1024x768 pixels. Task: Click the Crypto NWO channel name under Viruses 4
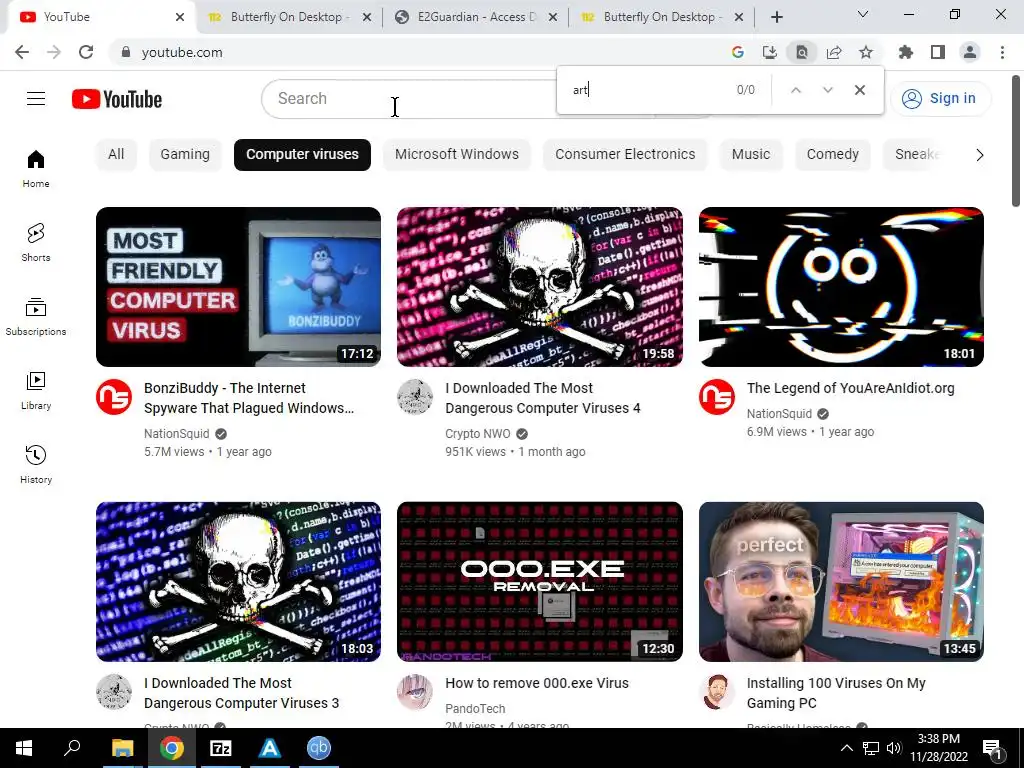pyautogui.click(x=477, y=434)
